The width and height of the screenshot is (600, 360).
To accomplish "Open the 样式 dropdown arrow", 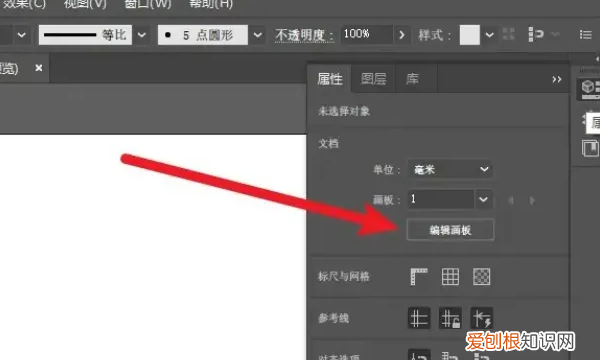I will tap(489, 35).
